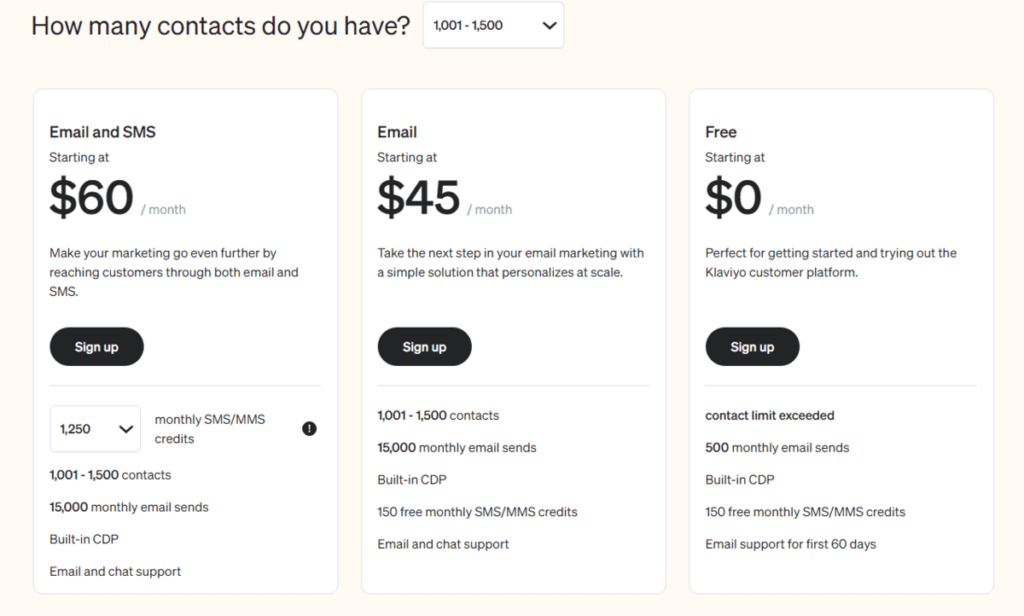This screenshot has height=616, width=1024.
Task: Click the Email and SMS plan title
Action: (x=103, y=132)
